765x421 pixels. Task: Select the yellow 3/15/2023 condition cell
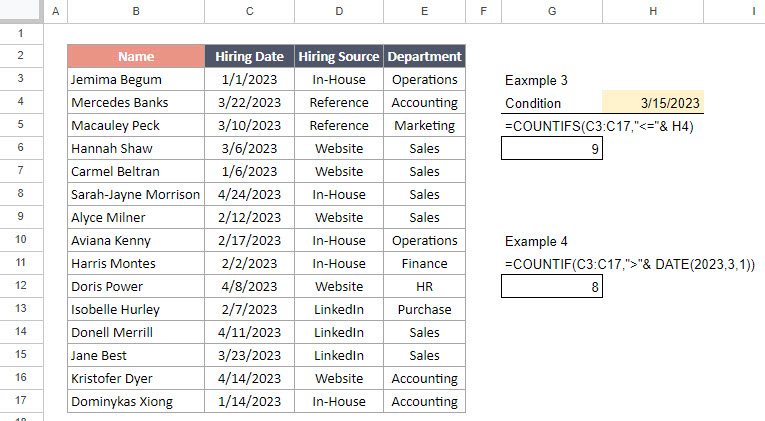pos(653,102)
